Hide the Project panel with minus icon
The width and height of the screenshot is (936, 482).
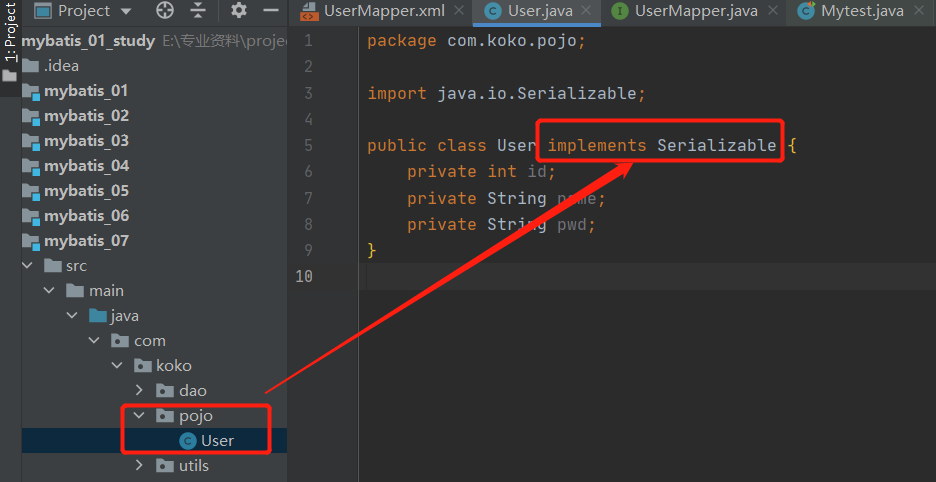click(x=271, y=10)
